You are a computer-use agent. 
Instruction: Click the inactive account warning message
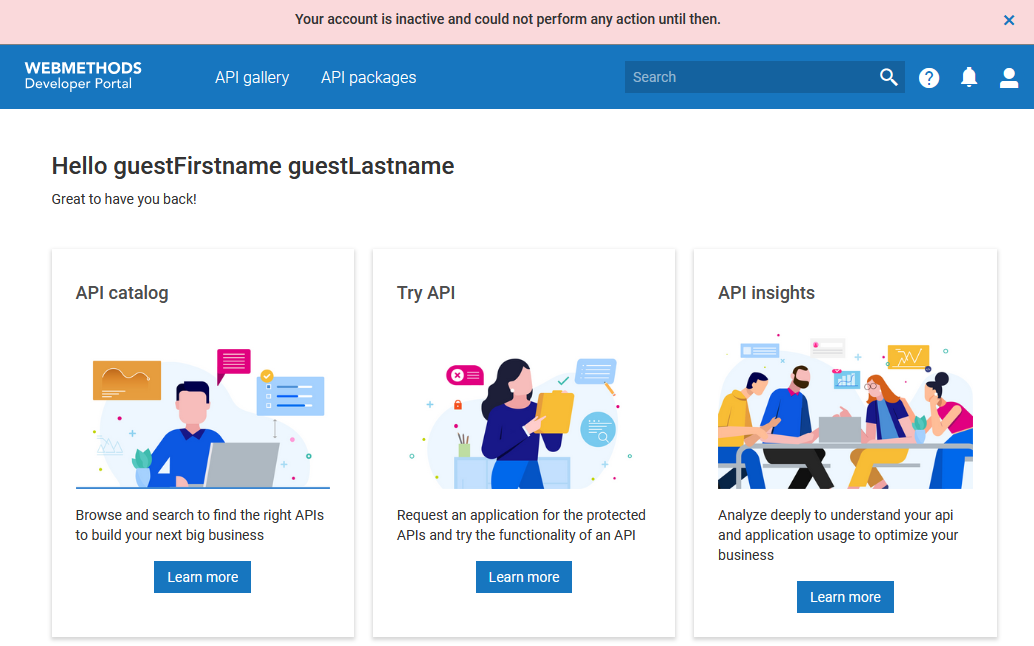507,19
